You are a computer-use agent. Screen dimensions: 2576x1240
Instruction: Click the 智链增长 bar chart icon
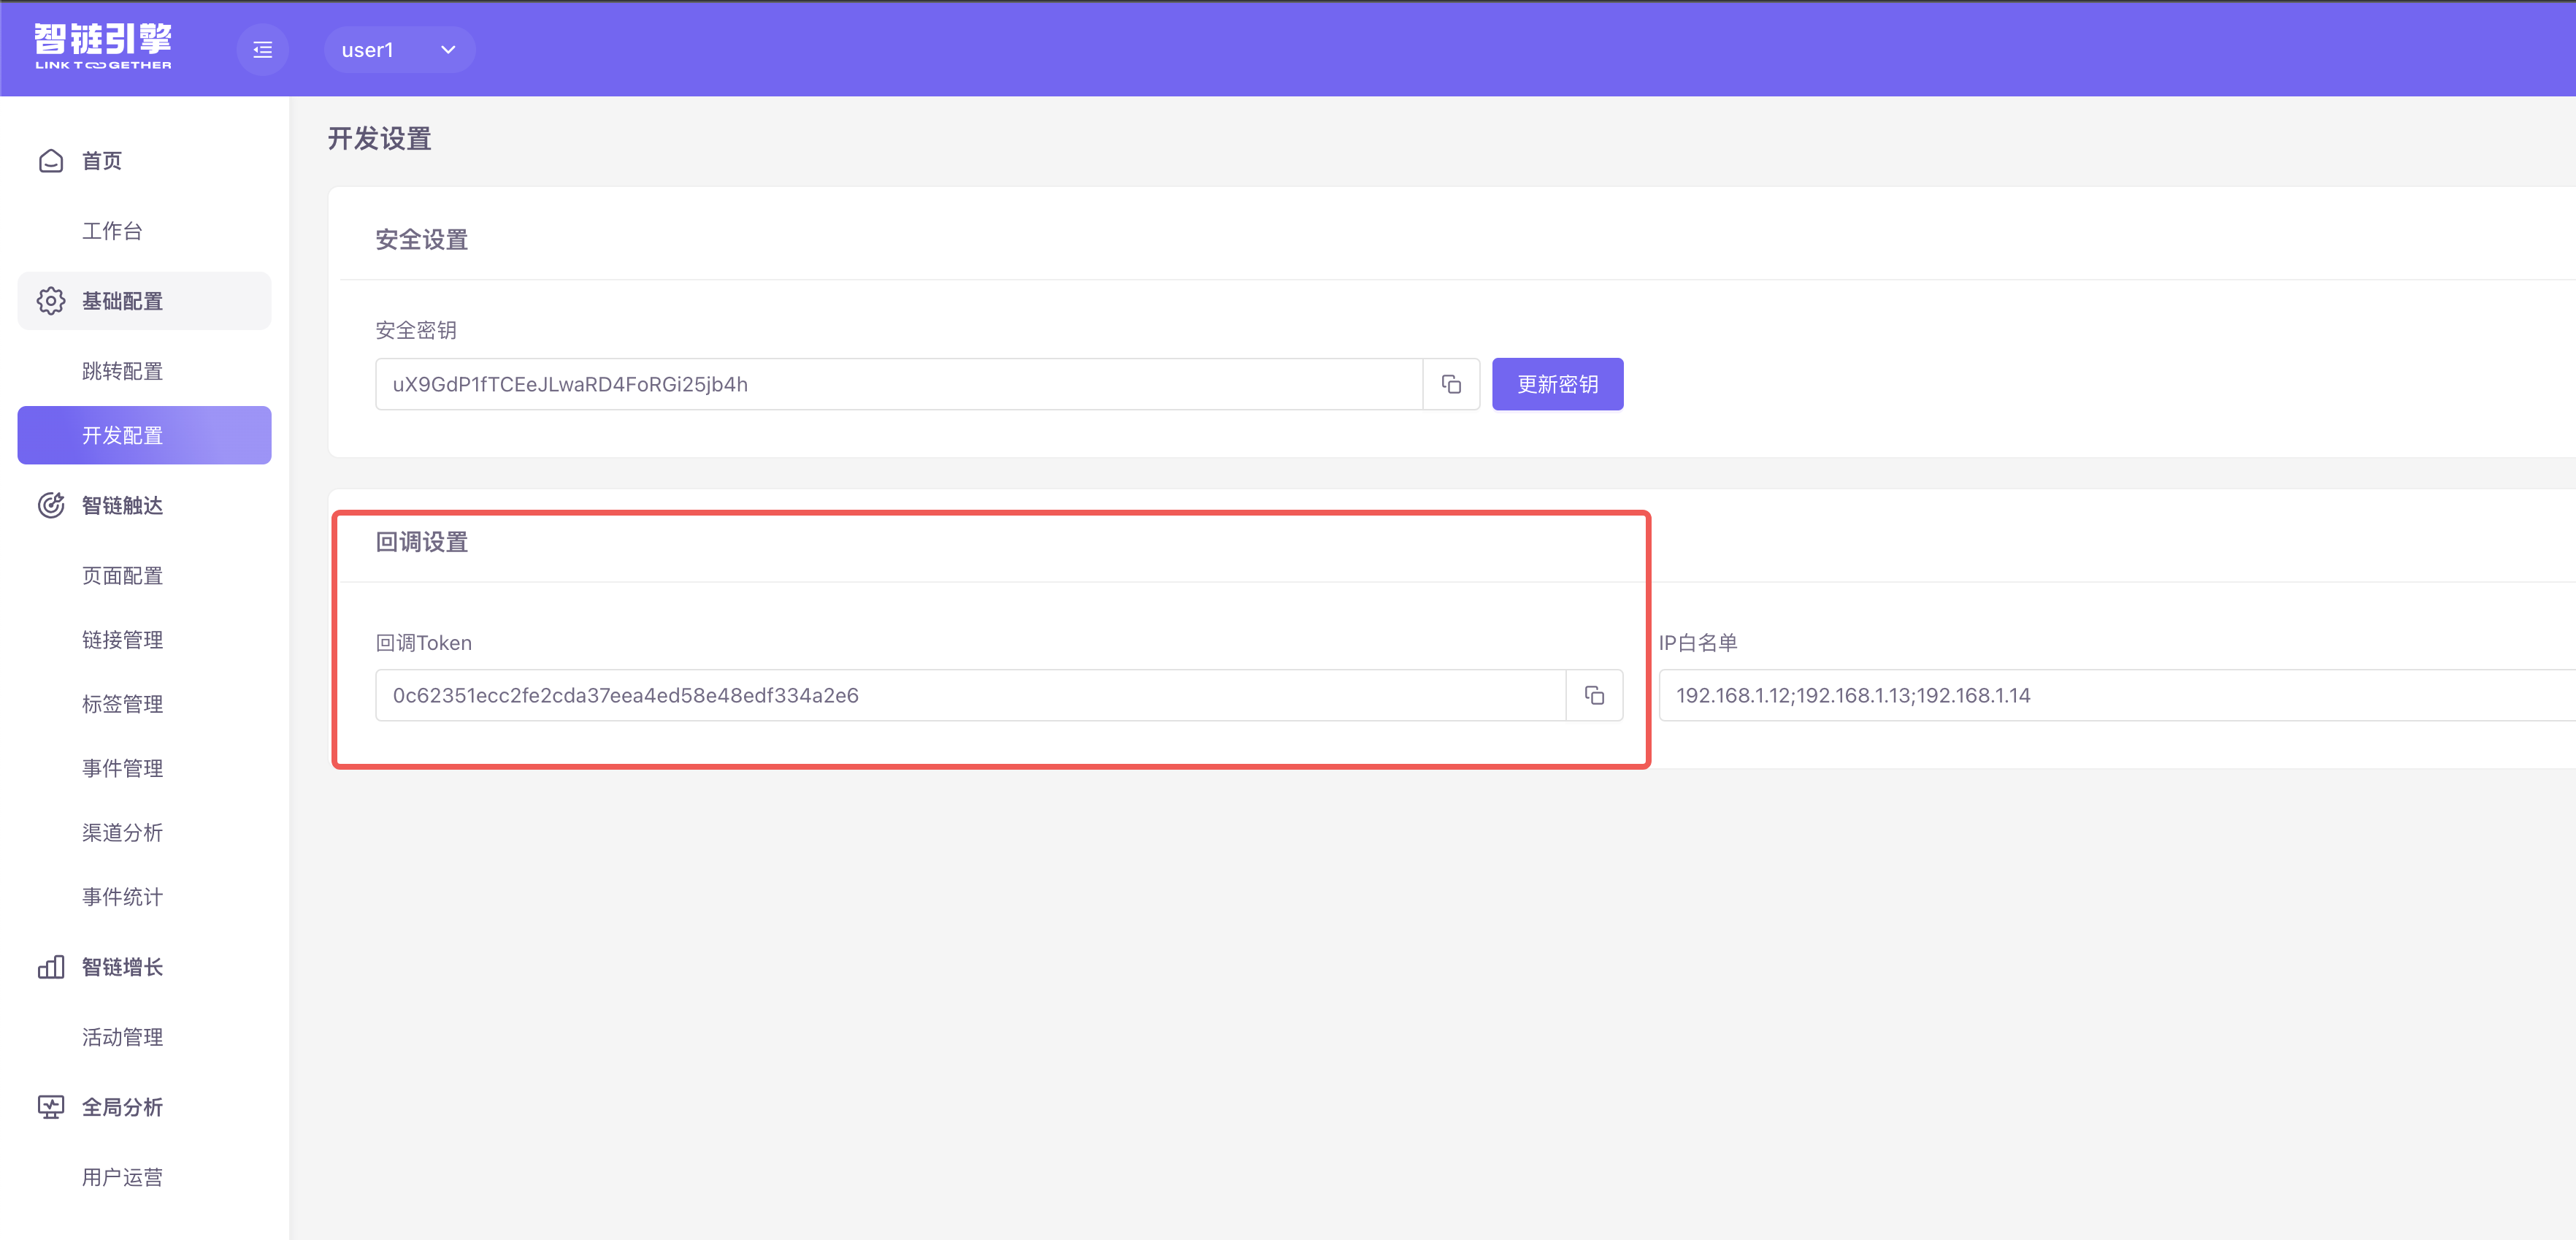[x=51, y=967]
